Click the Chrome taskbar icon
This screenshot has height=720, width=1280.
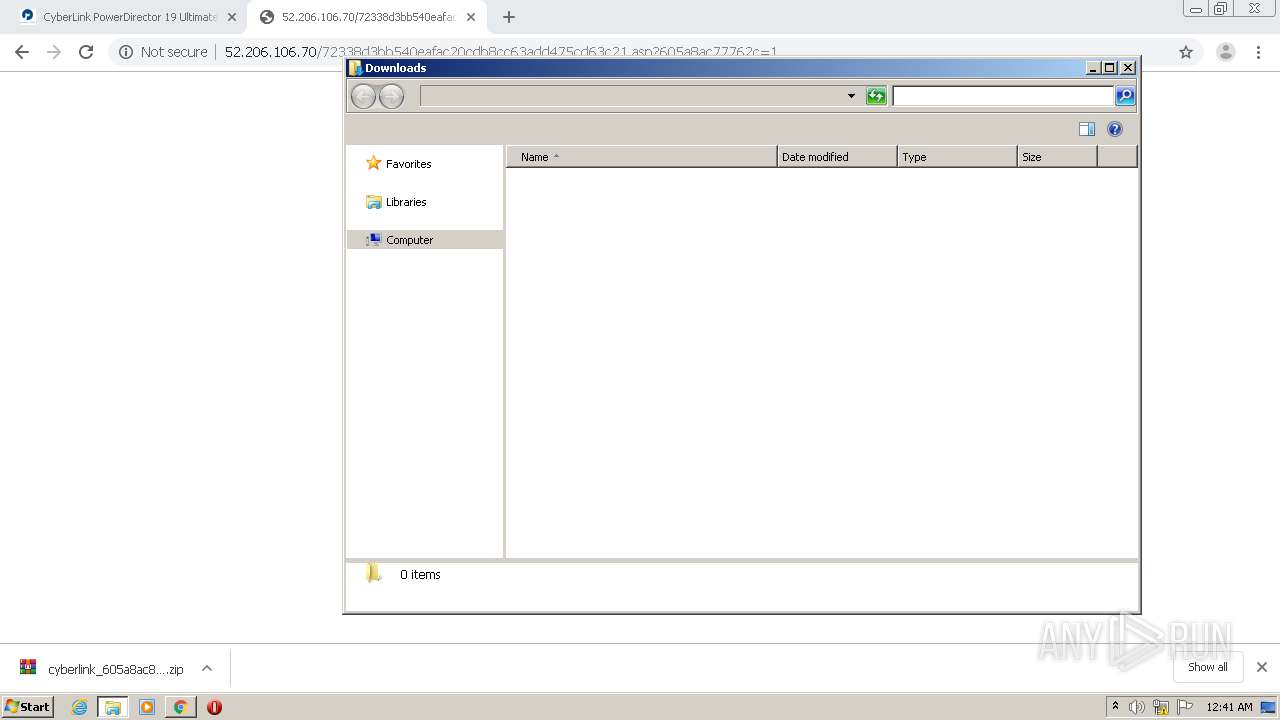pos(181,707)
